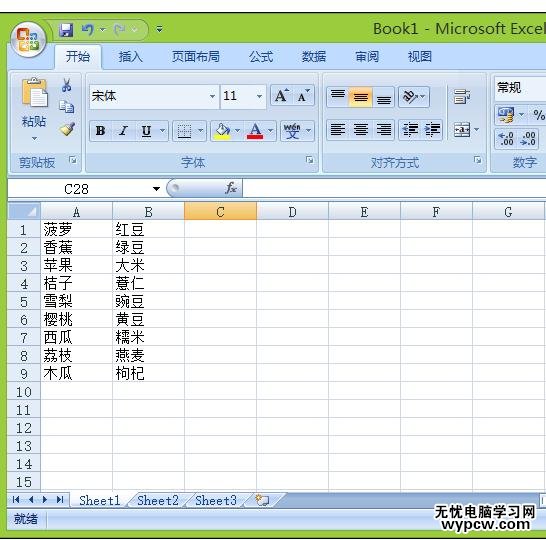This screenshot has width=546, height=540.
Task: Switch to Sheet2
Action: click(x=158, y=501)
